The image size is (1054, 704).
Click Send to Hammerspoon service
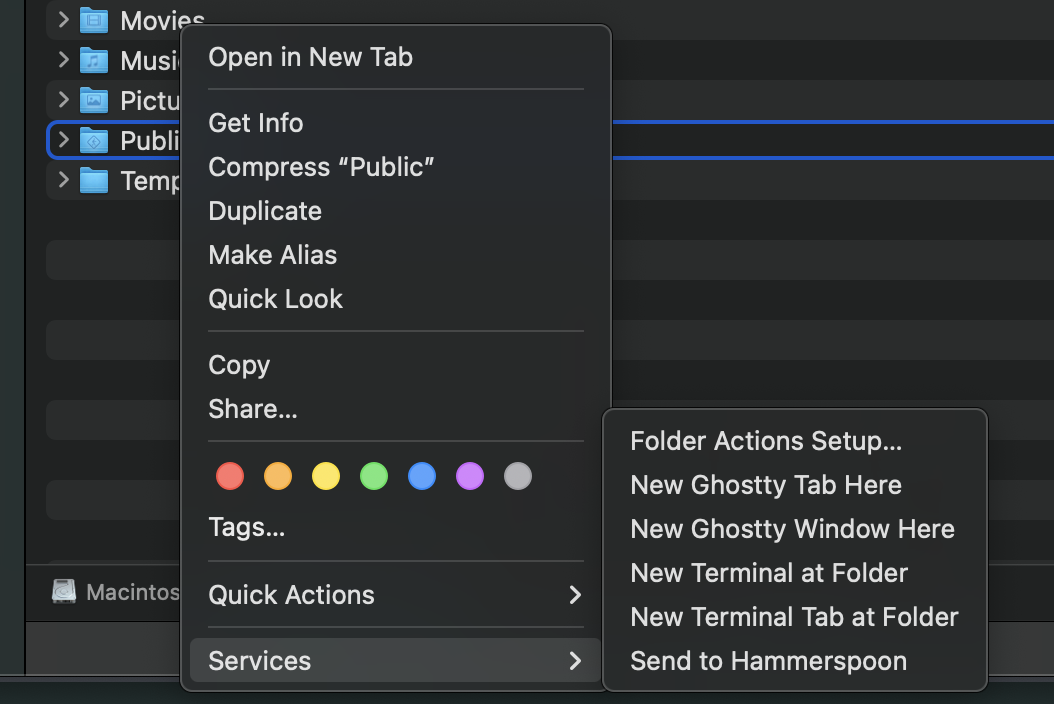(768, 661)
